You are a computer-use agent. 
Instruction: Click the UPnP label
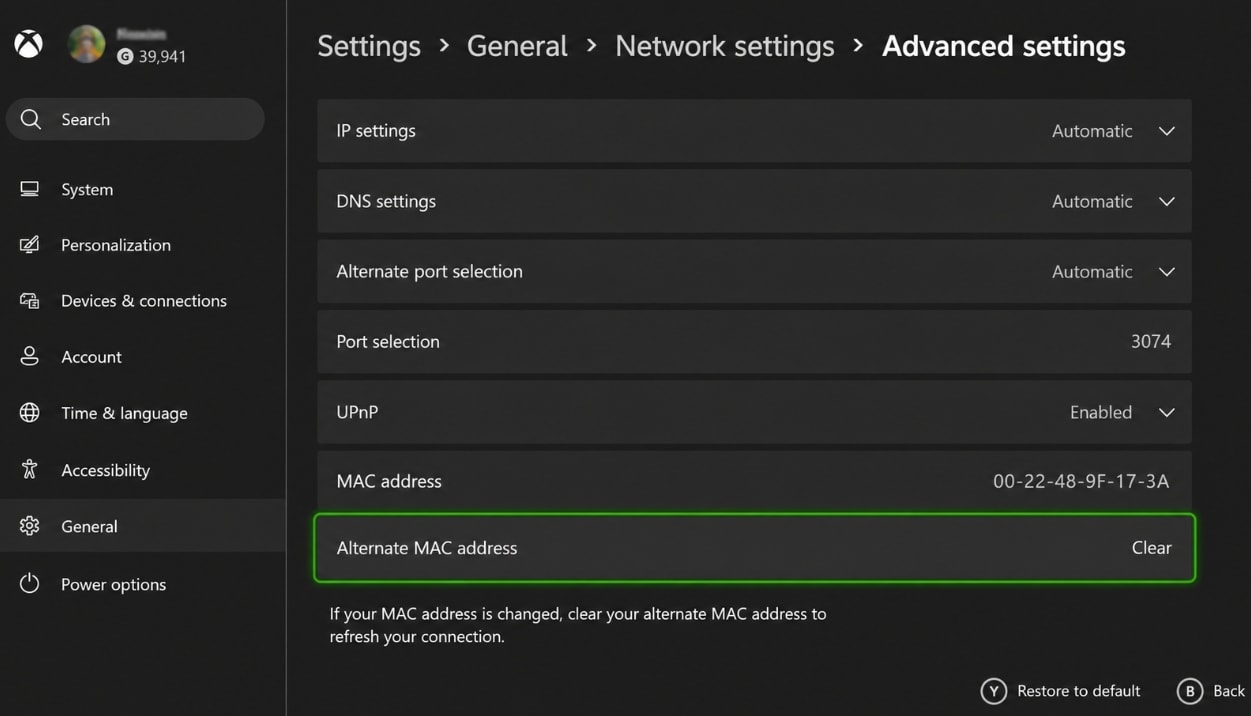(x=357, y=412)
